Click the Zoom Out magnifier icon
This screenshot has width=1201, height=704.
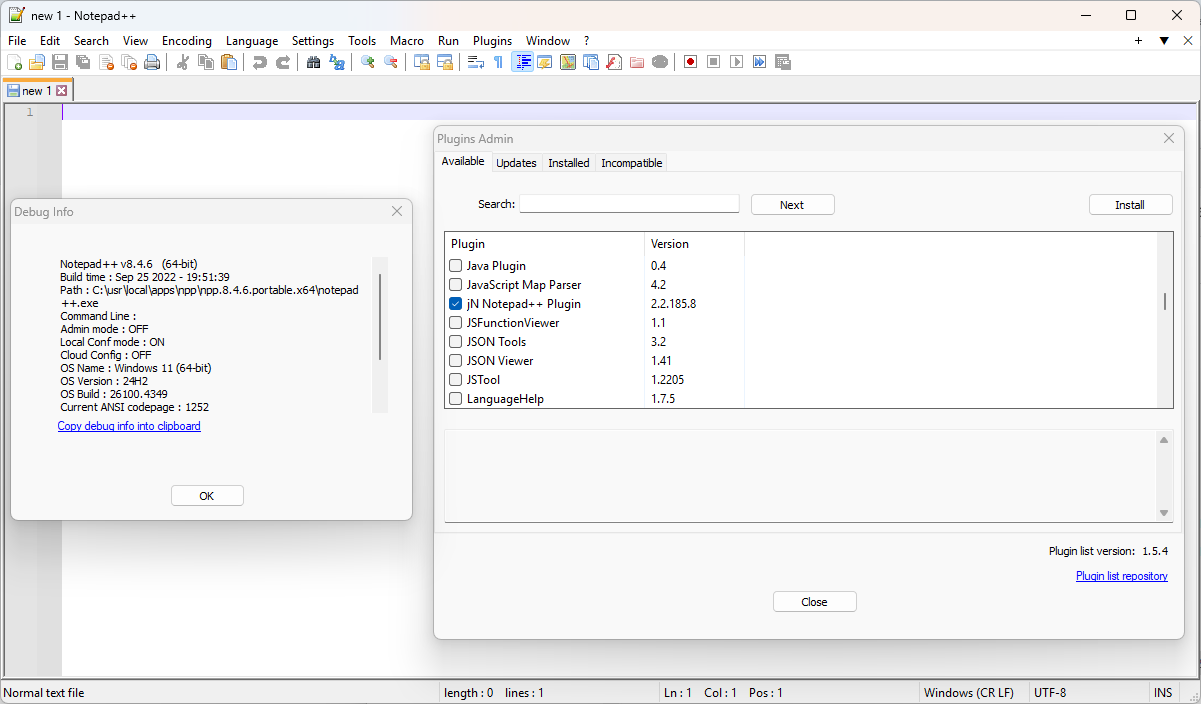tap(391, 62)
